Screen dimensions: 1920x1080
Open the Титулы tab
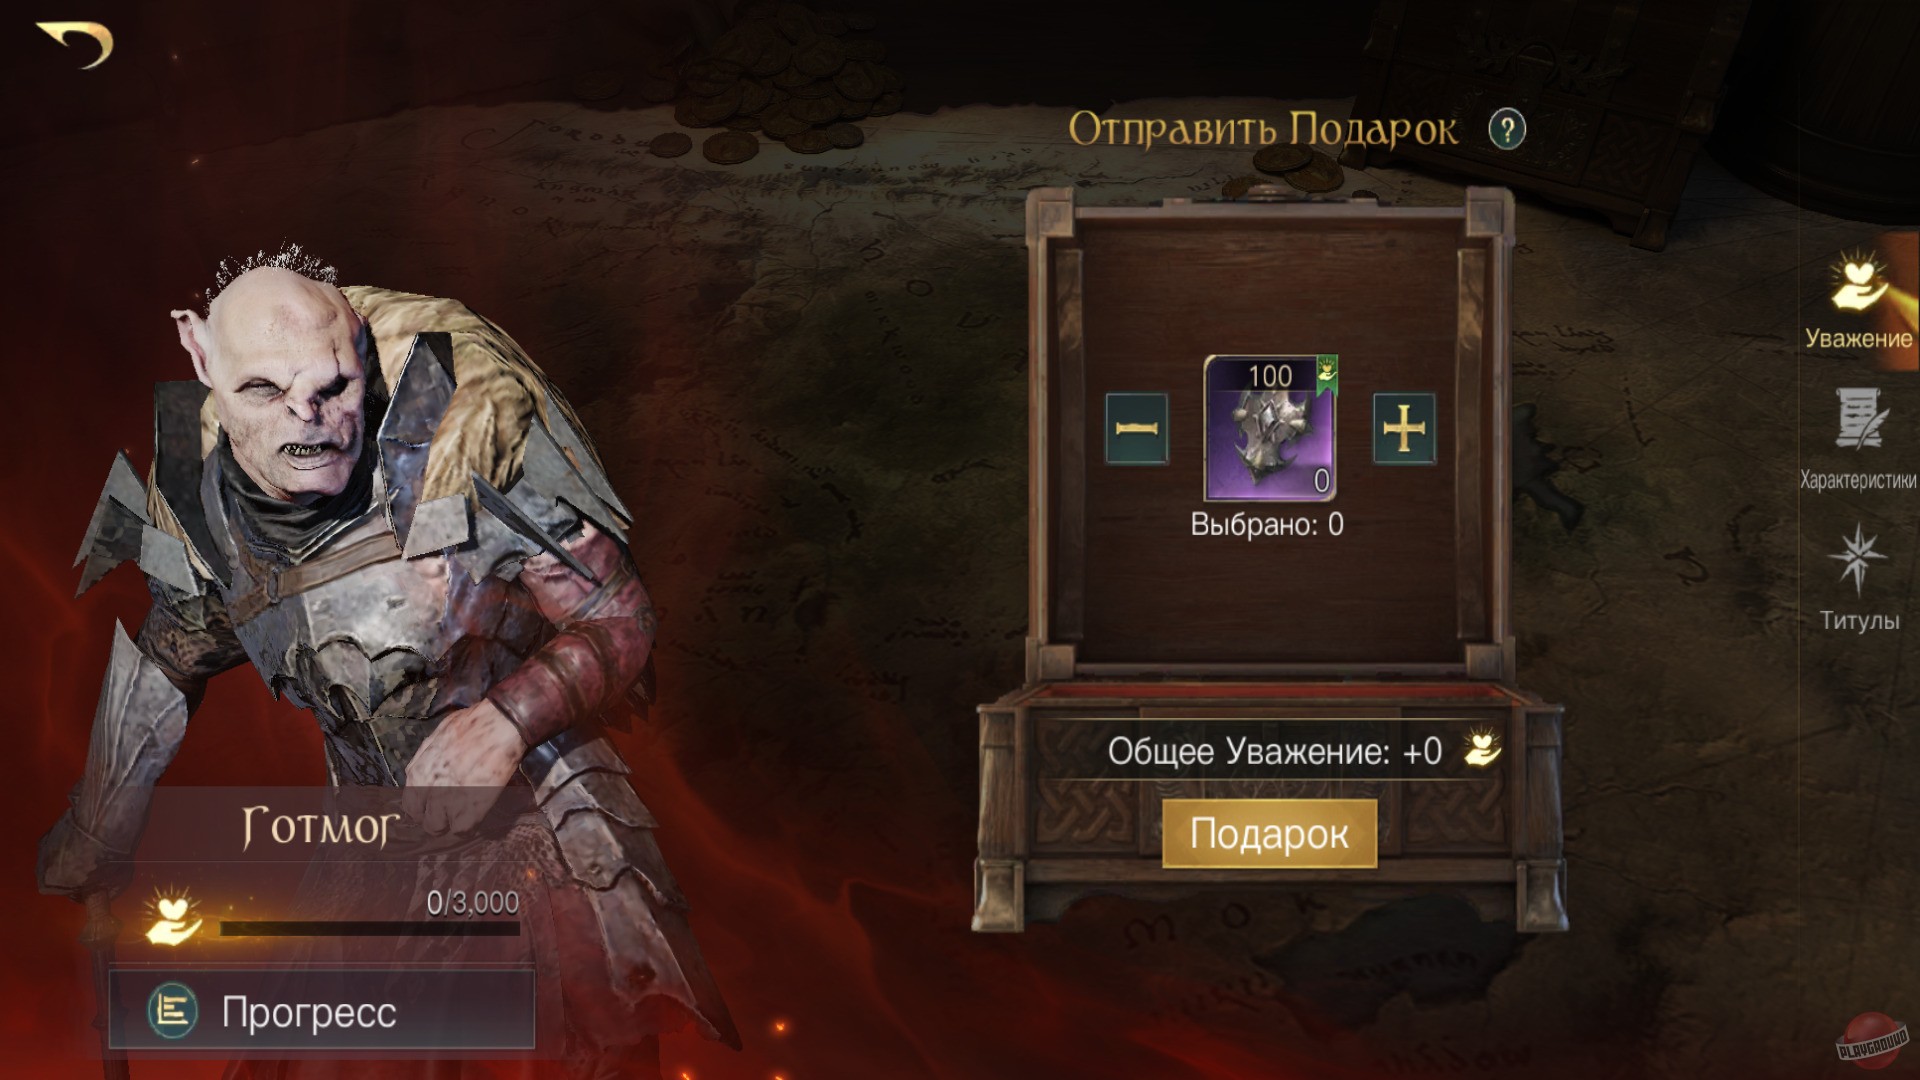coord(1859,578)
